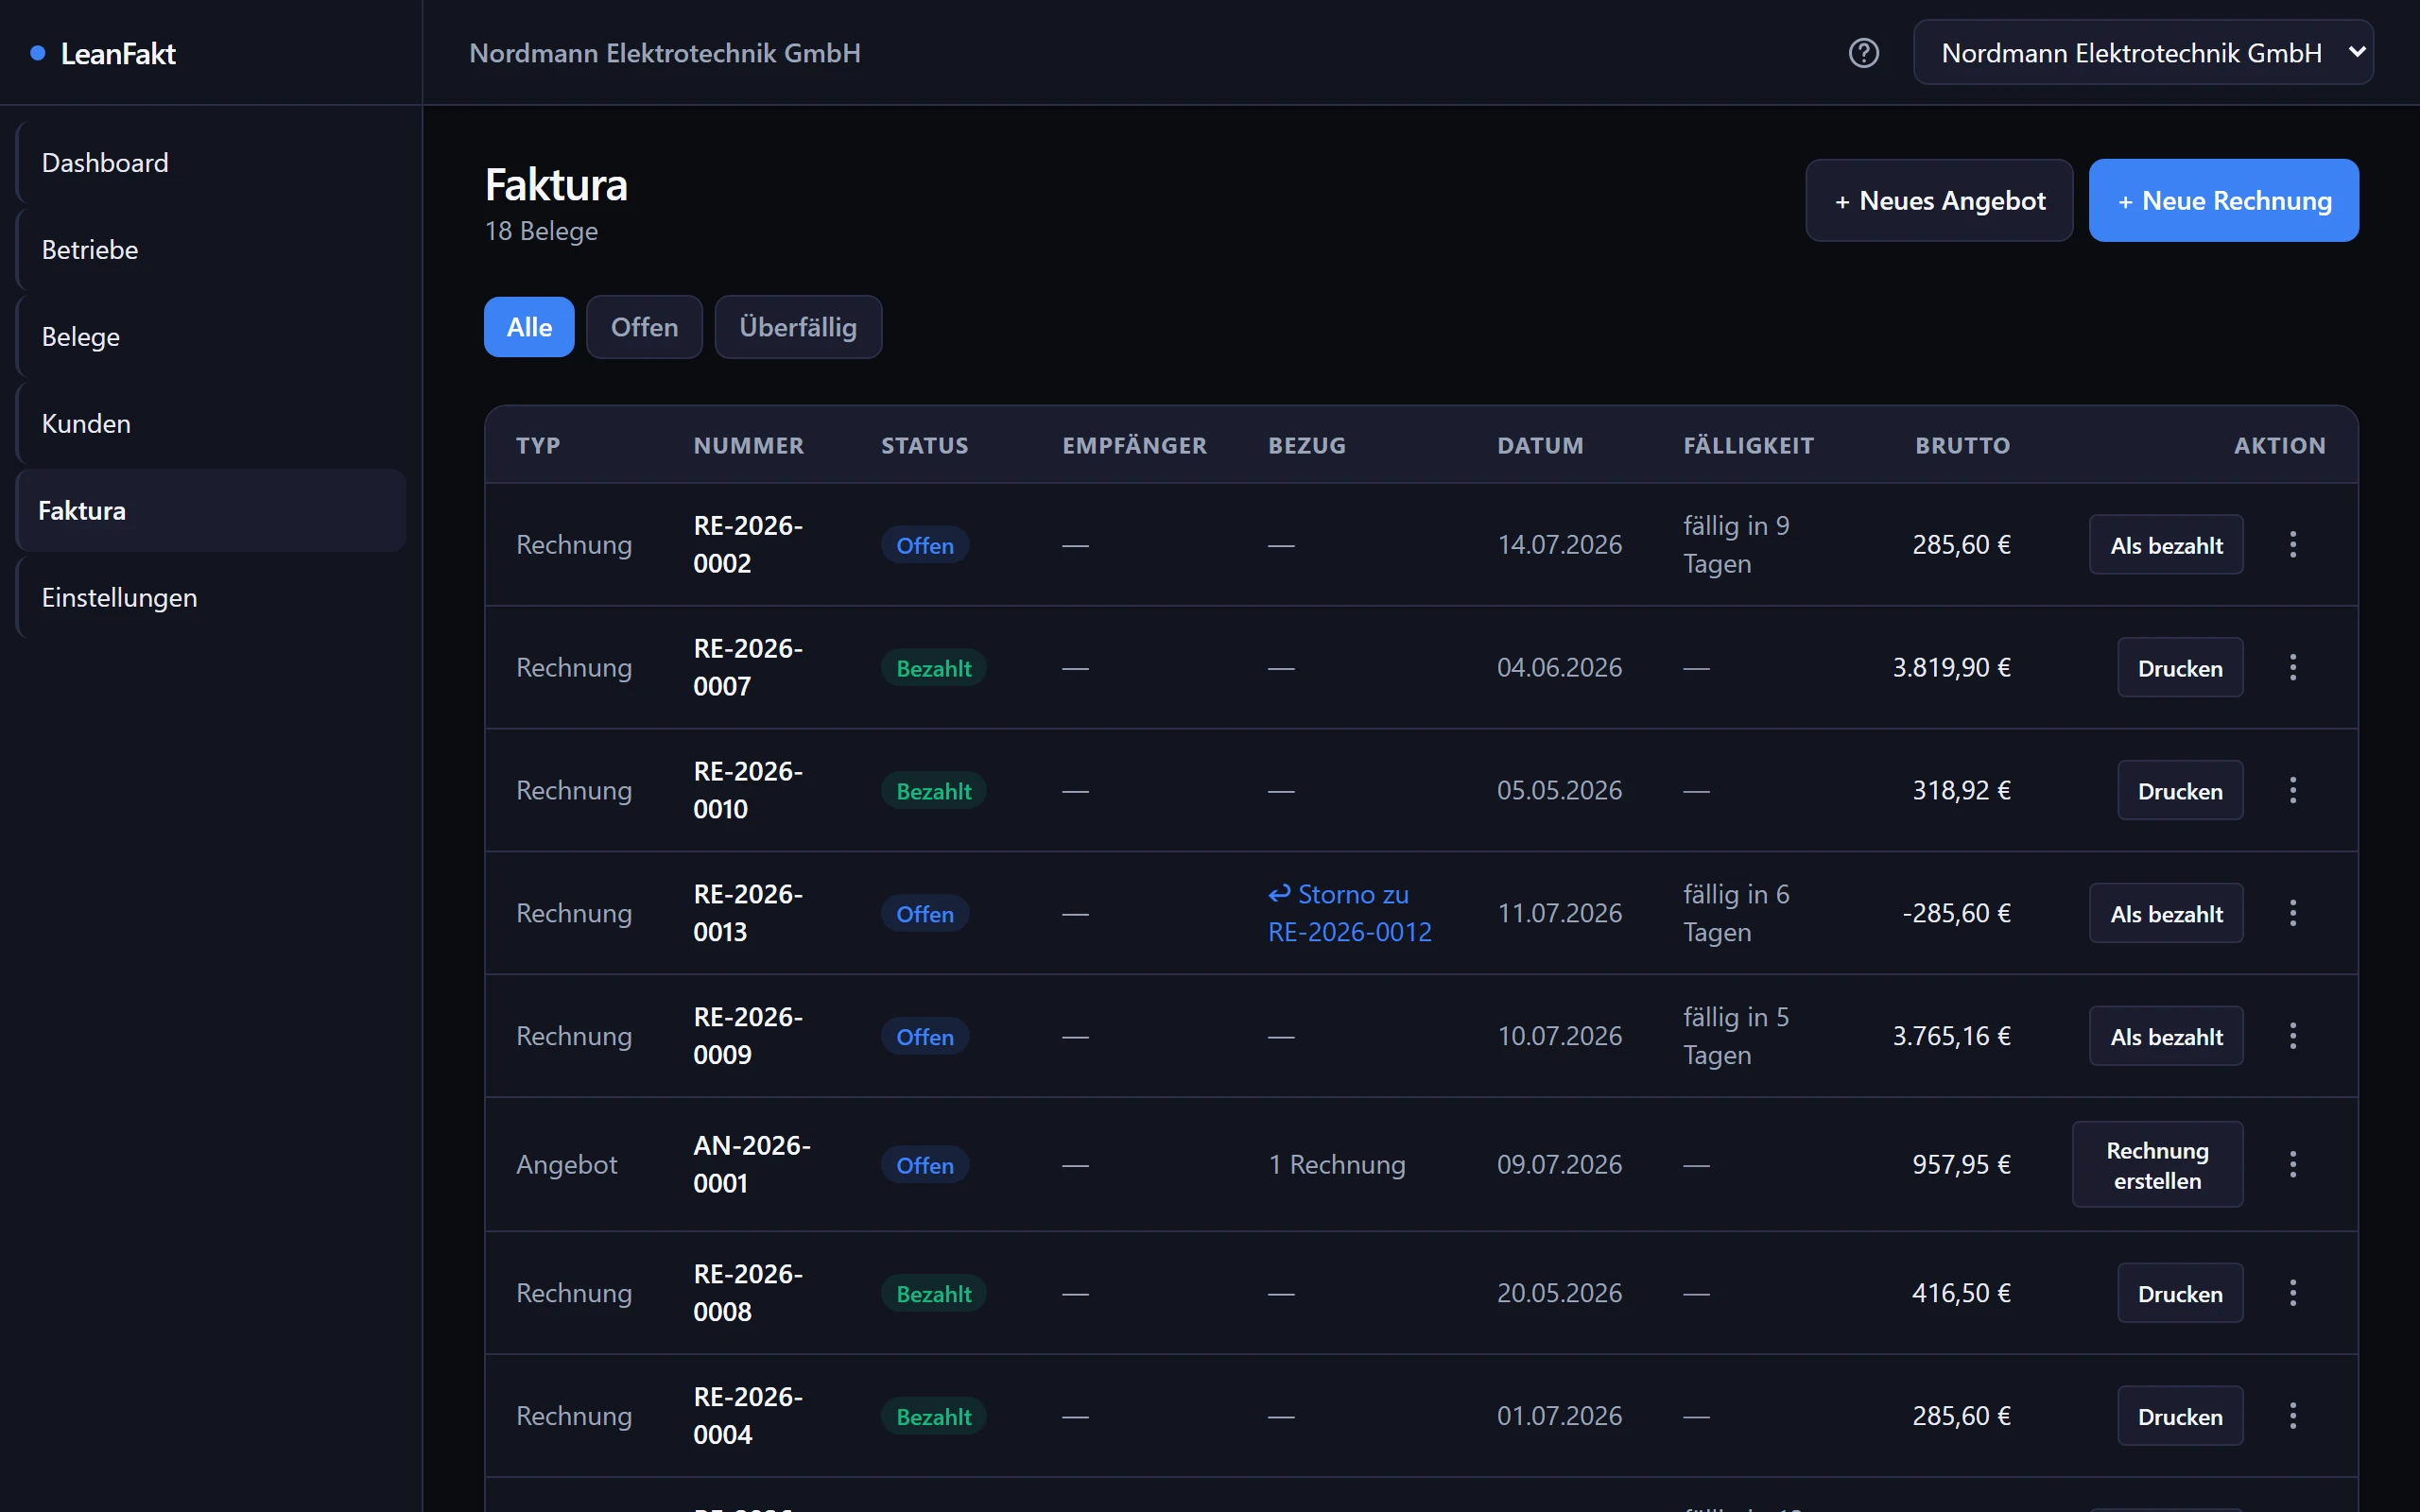Click invoice number RE-2026-0010
Viewport: 2420px width, 1512px height.
pyautogui.click(x=748, y=790)
